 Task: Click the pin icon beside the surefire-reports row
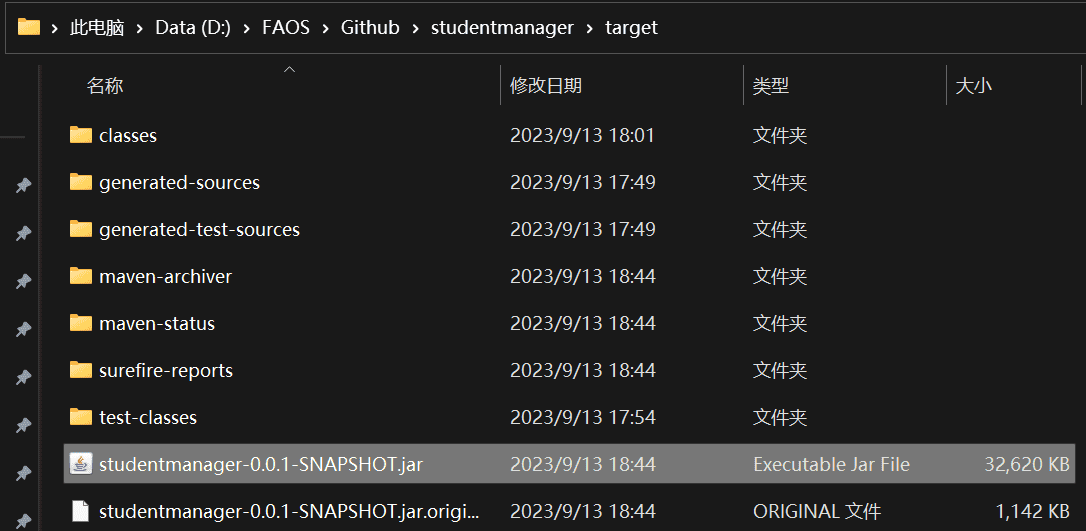24,377
